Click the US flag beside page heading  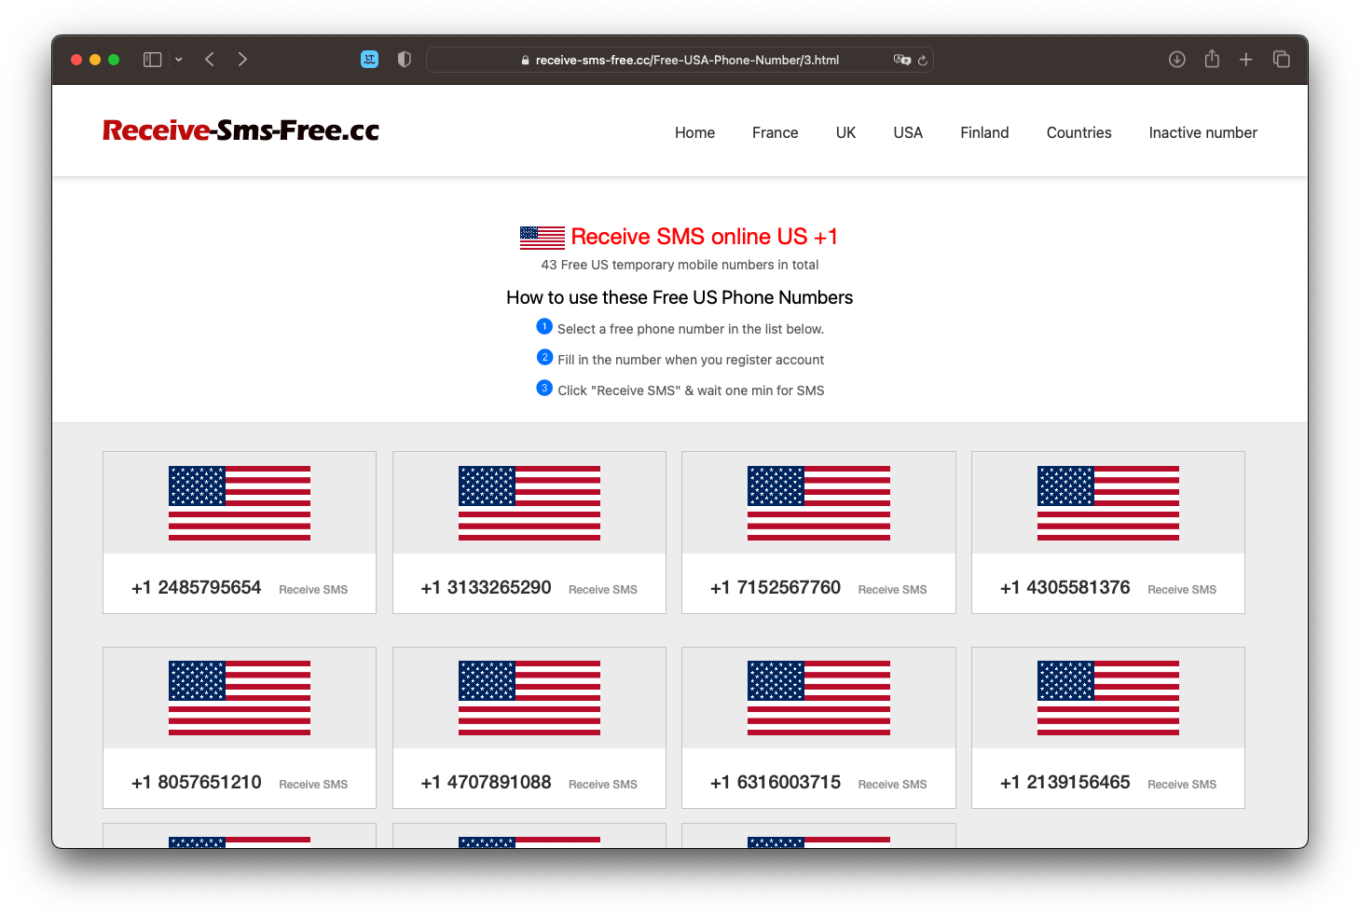click(x=542, y=238)
